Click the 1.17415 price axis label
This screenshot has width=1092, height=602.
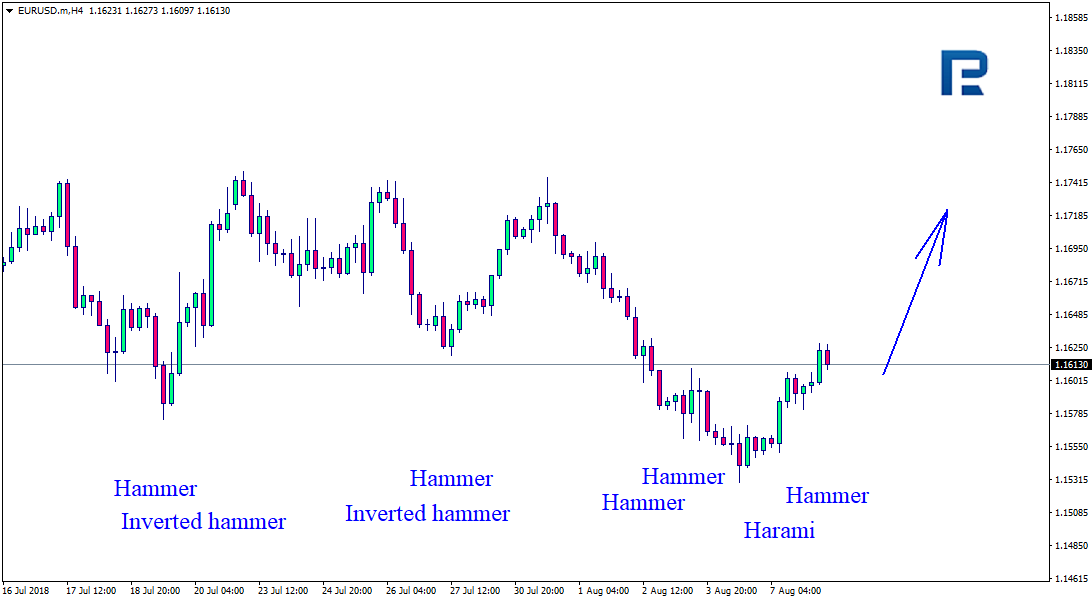[1069, 183]
